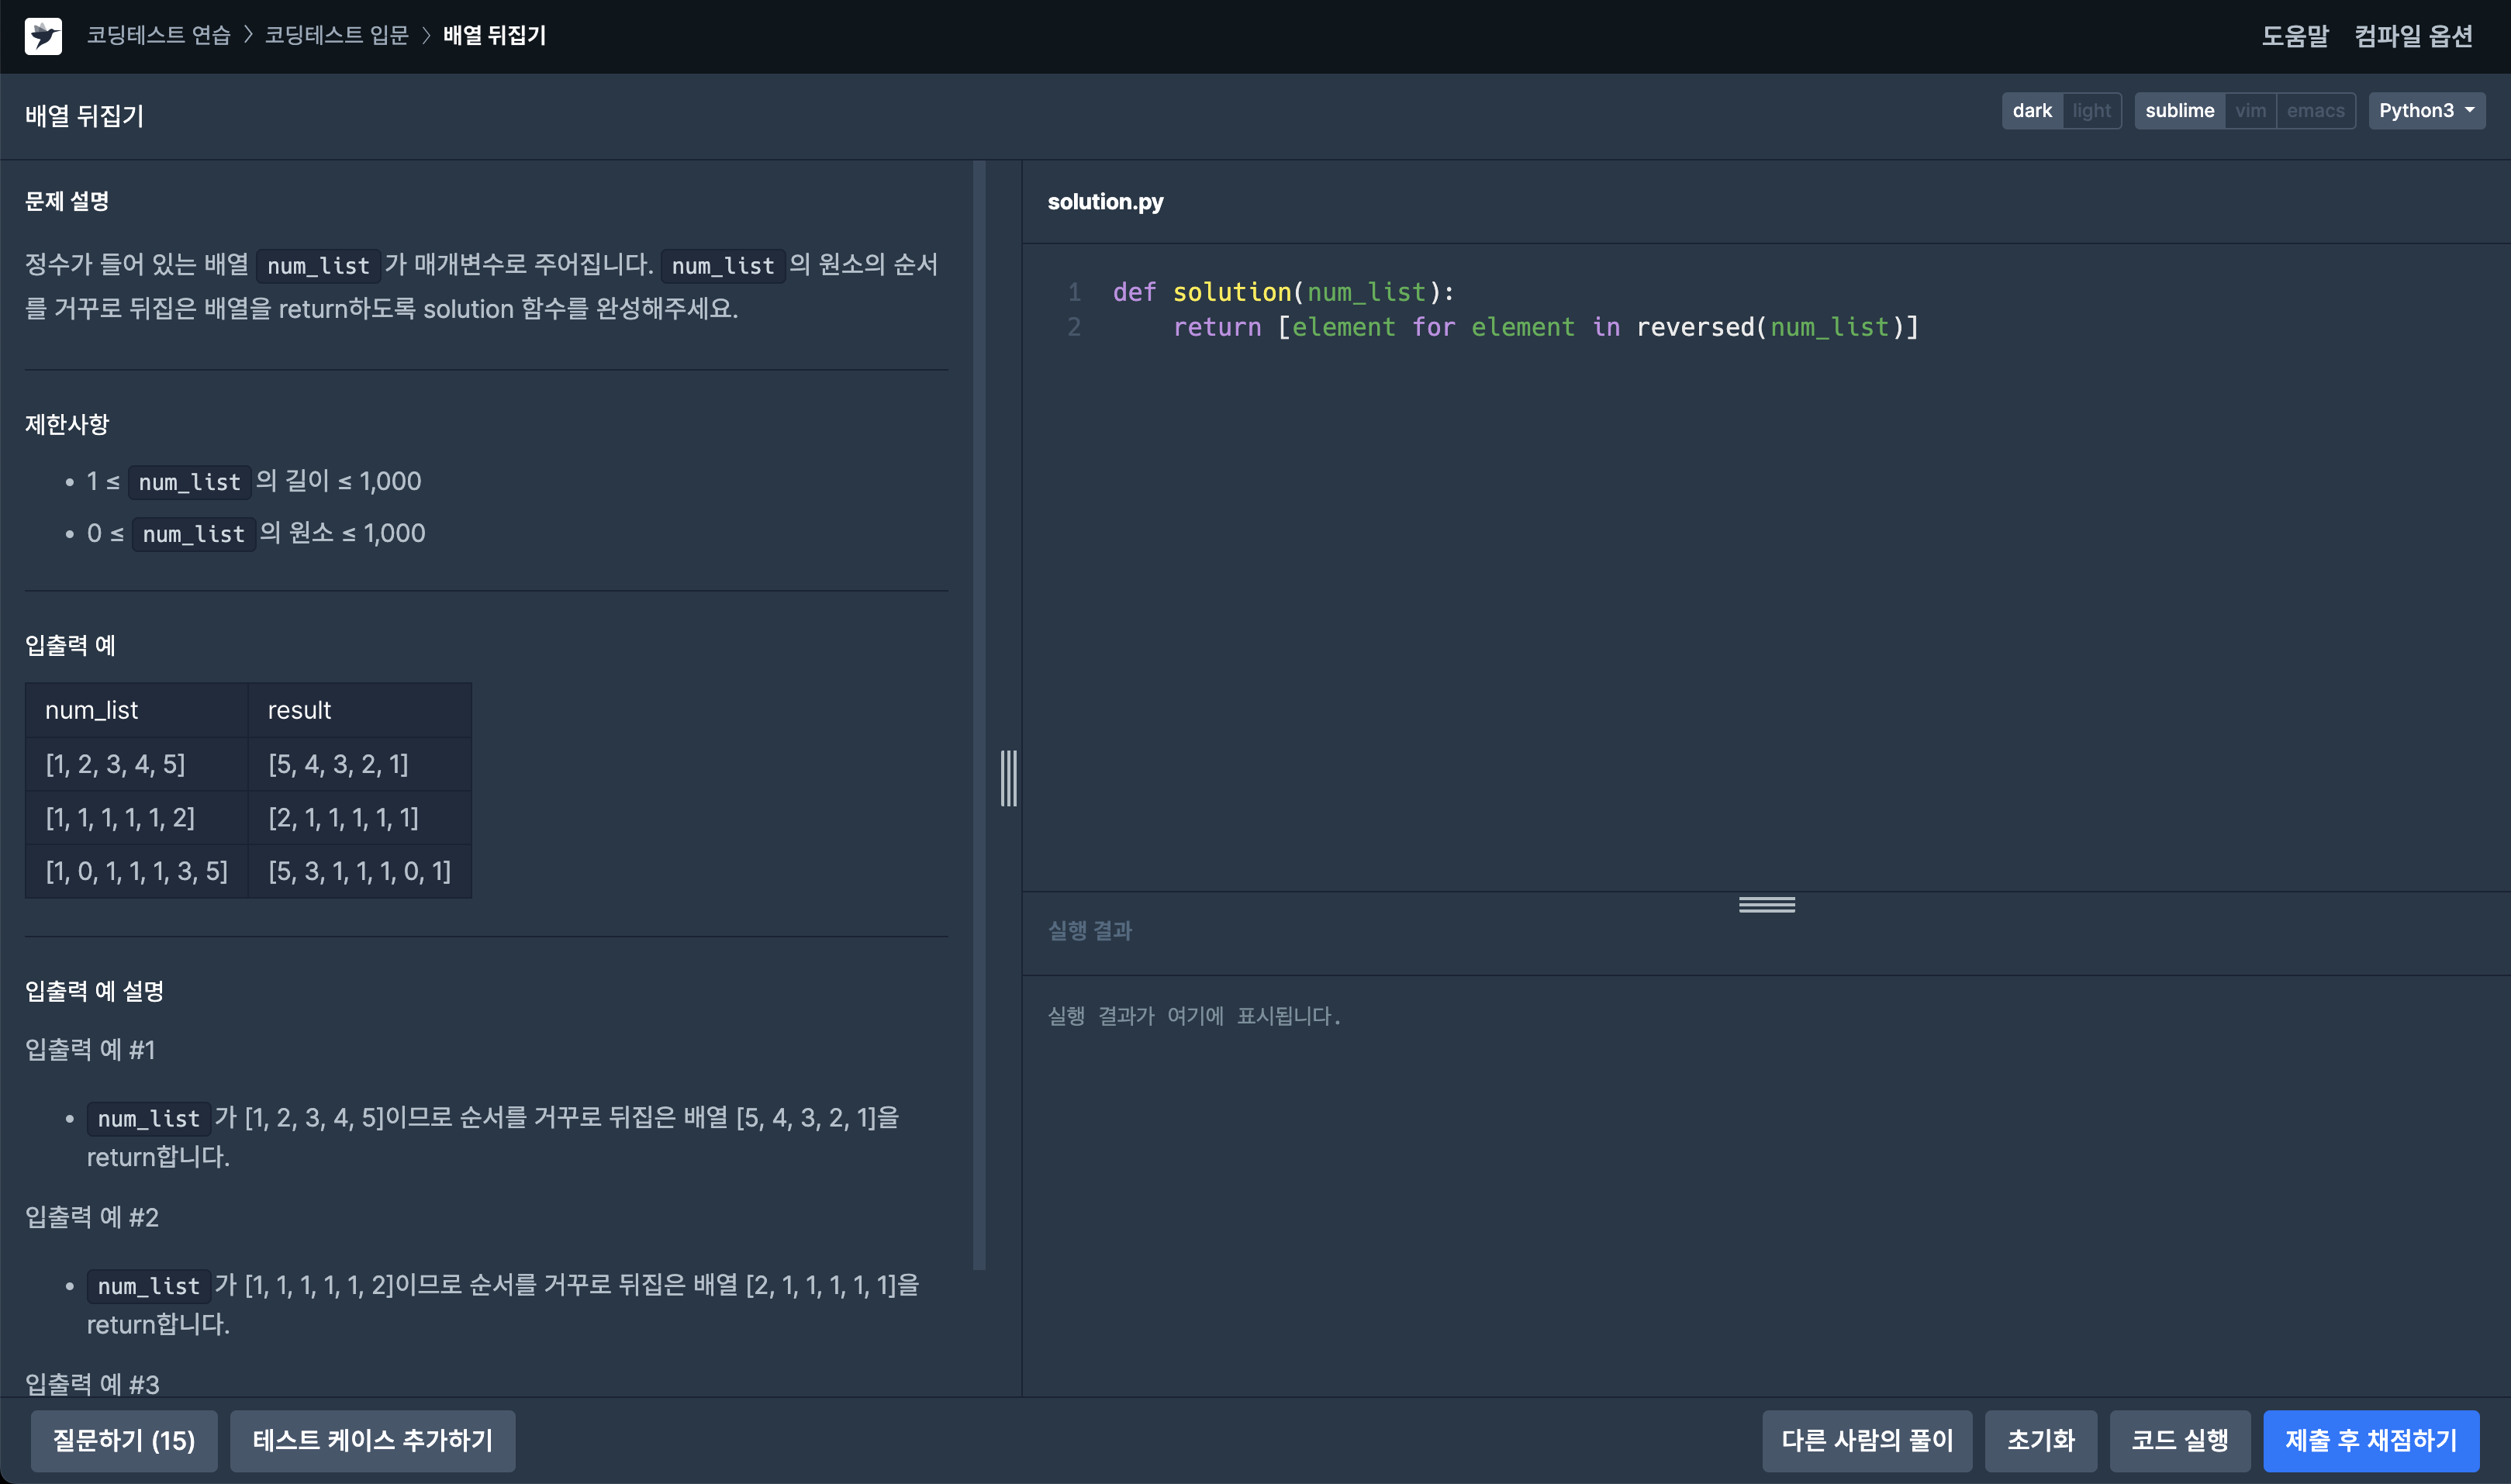
Task: Enable emacs keybindings for the editor
Action: click(2315, 110)
